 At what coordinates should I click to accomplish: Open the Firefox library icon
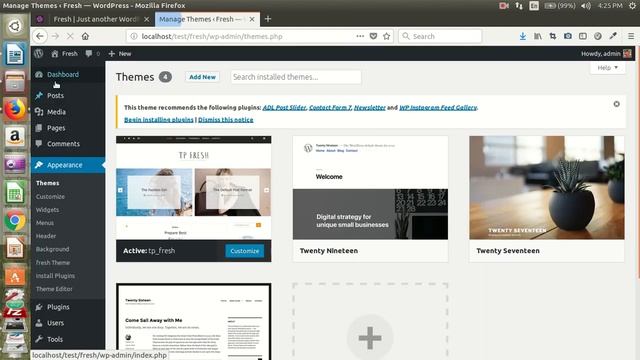pyautogui.click(x=538, y=36)
